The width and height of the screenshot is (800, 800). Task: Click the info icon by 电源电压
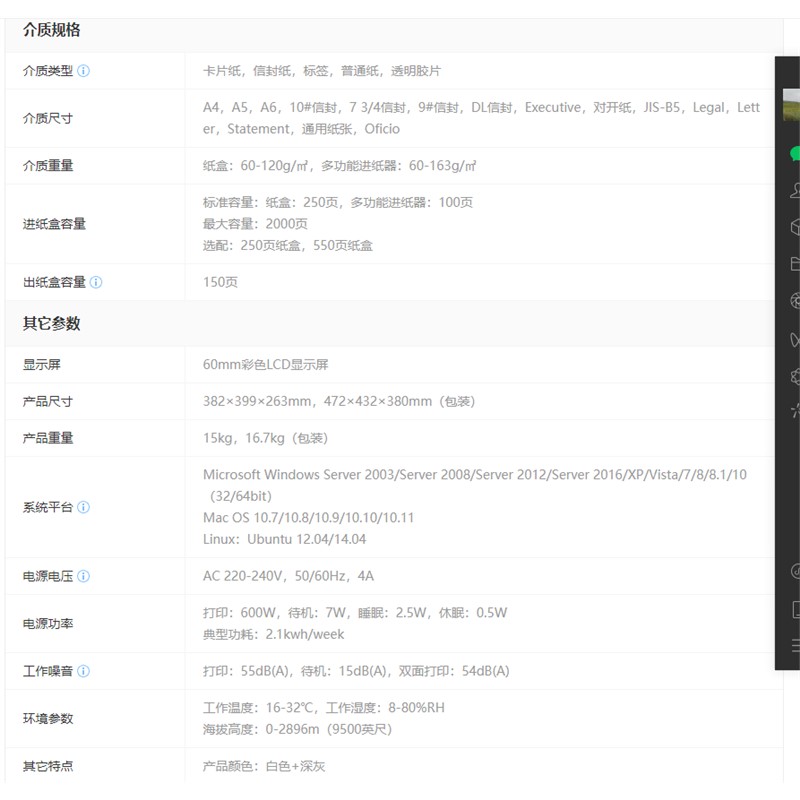pyautogui.click(x=84, y=576)
